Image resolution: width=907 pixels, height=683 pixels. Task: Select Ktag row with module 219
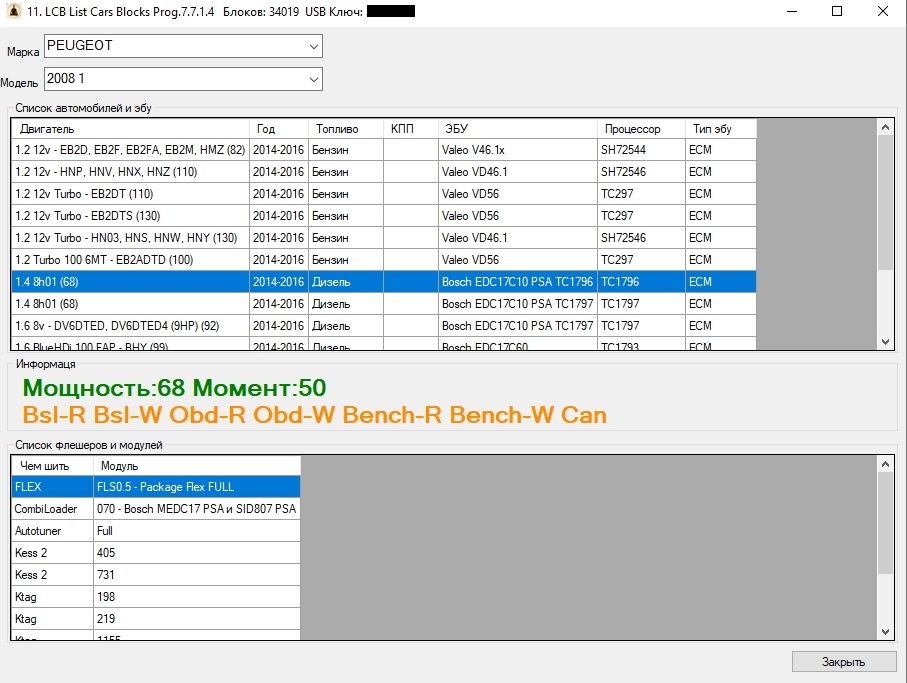156,619
